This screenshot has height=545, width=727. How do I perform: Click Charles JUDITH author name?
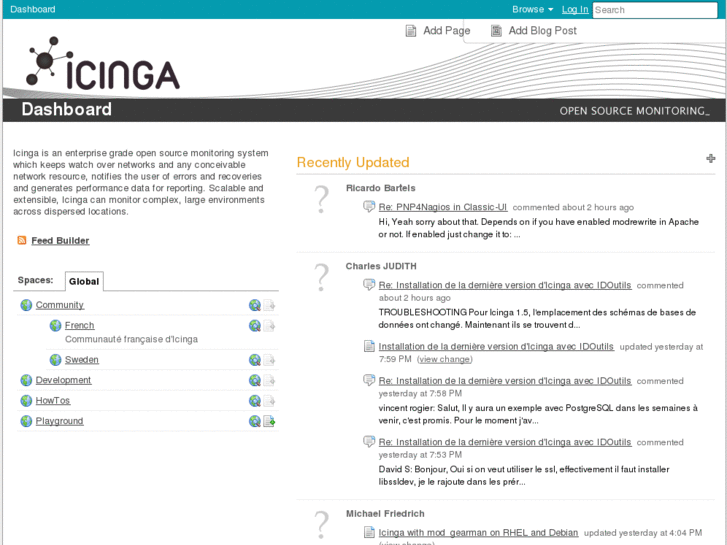point(381,266)
